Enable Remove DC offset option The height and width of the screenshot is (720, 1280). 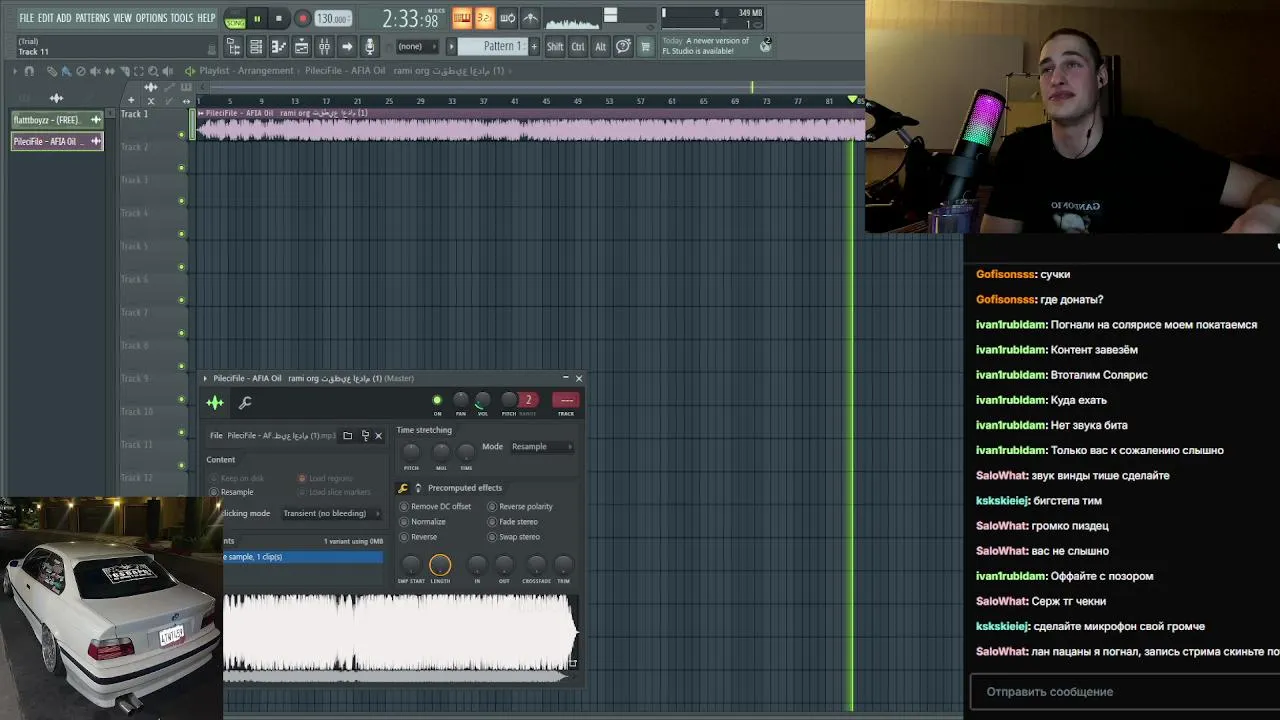[436, 507]
